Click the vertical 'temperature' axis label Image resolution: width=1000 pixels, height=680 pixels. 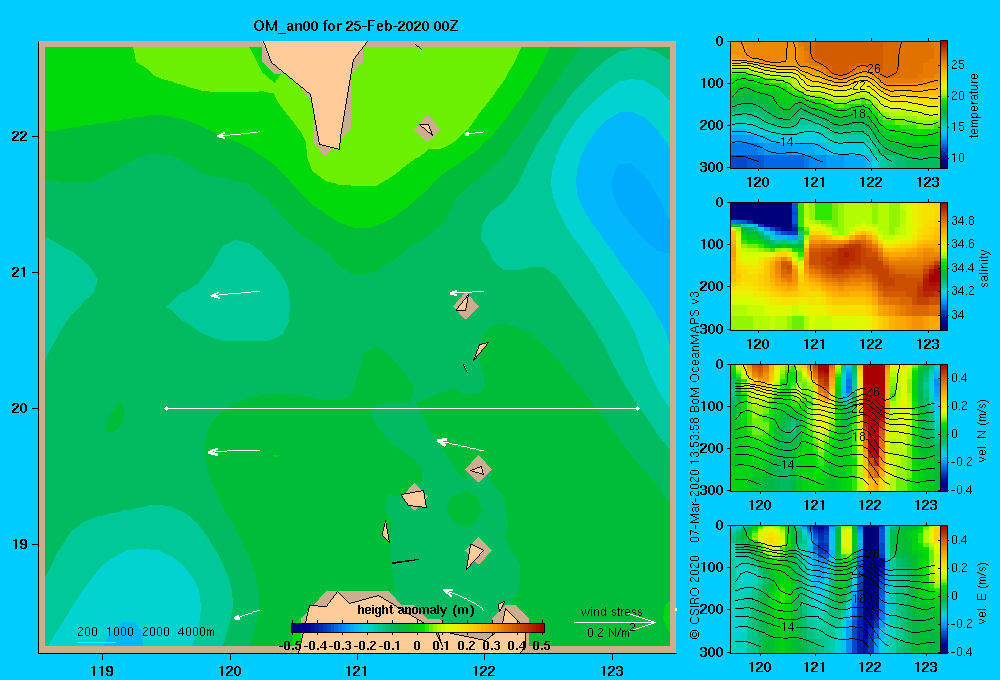tap(974, 105)
